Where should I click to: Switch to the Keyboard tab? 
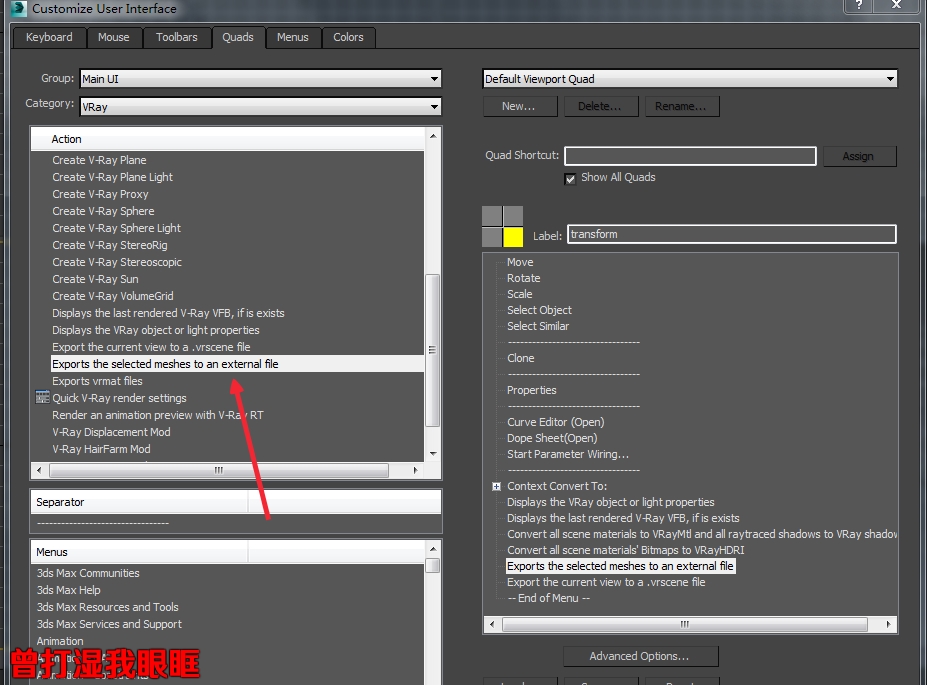click(49, 37)
